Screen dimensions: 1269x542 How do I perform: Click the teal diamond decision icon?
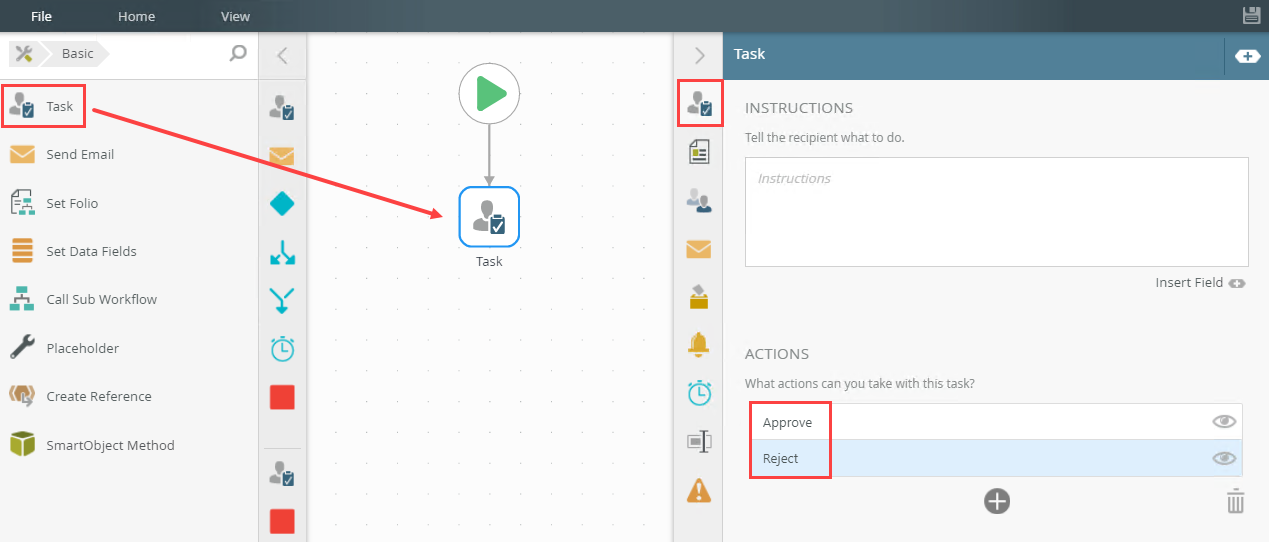pos(282,204)
